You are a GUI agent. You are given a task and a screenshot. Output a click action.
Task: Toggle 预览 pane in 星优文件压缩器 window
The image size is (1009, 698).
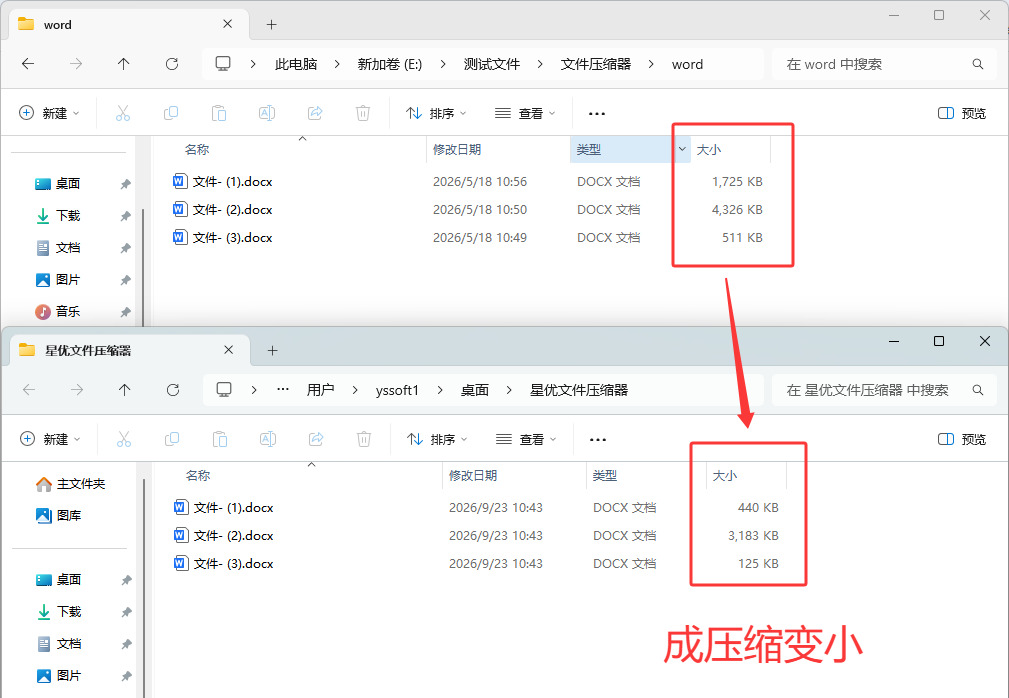(x=962, y=439)
